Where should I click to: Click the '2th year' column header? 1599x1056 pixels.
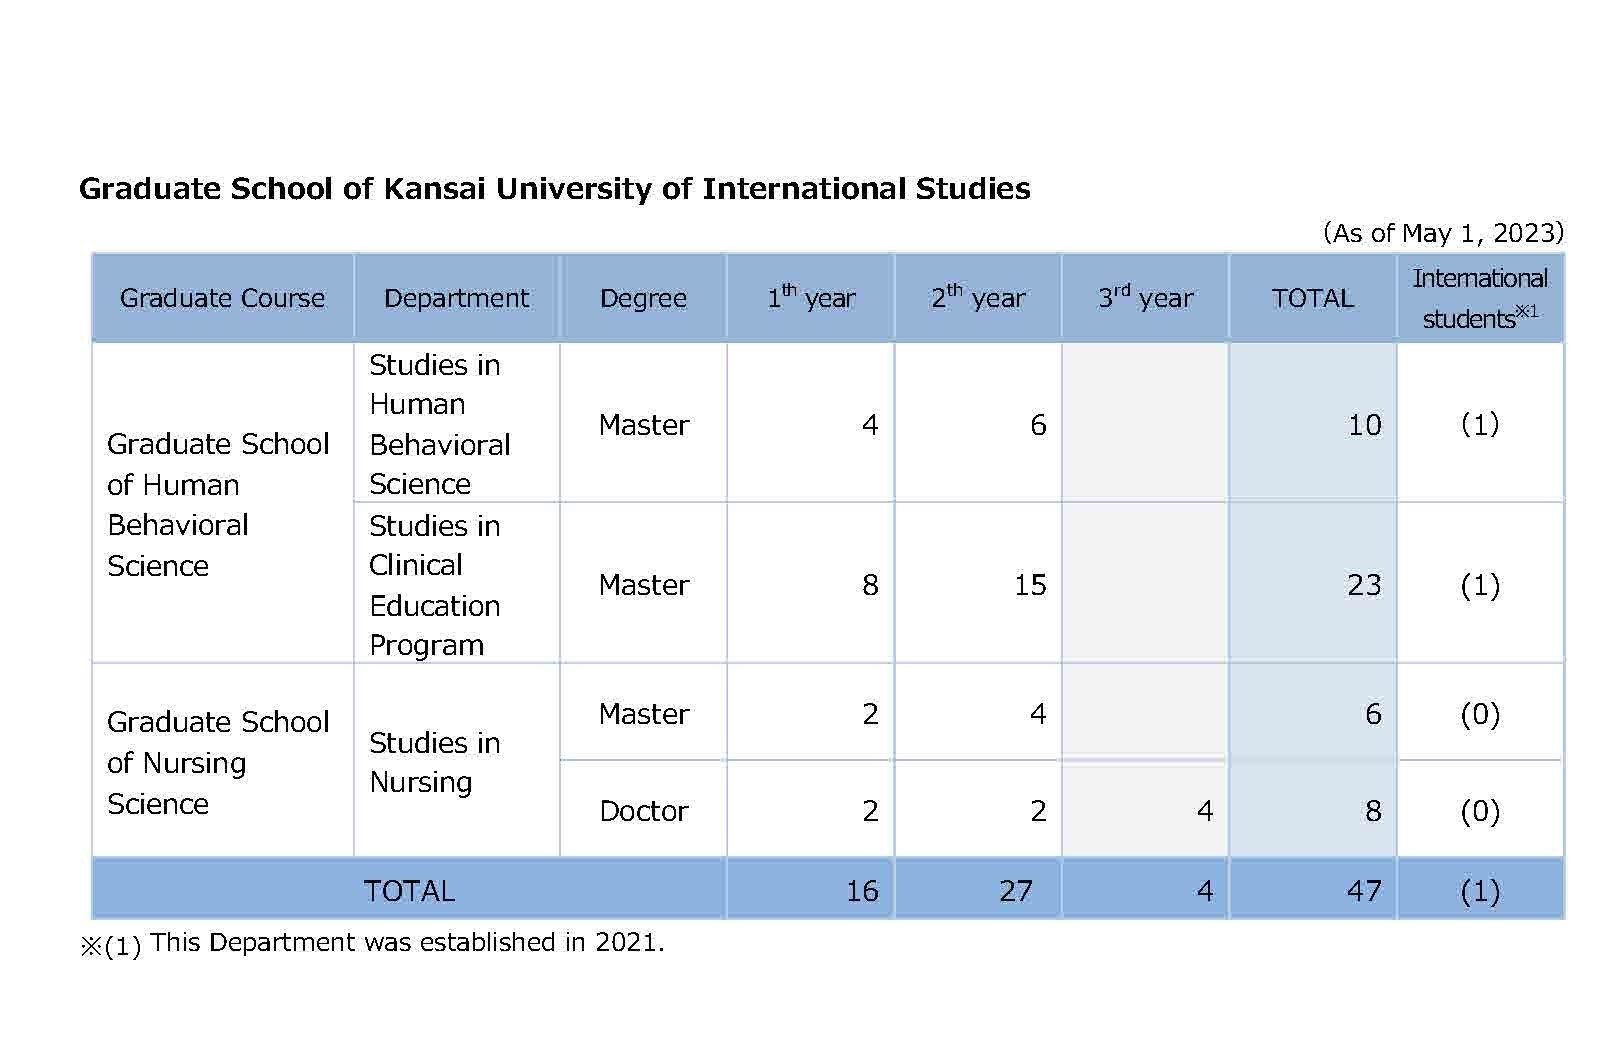pyautogui.click(x=978, y=298)
